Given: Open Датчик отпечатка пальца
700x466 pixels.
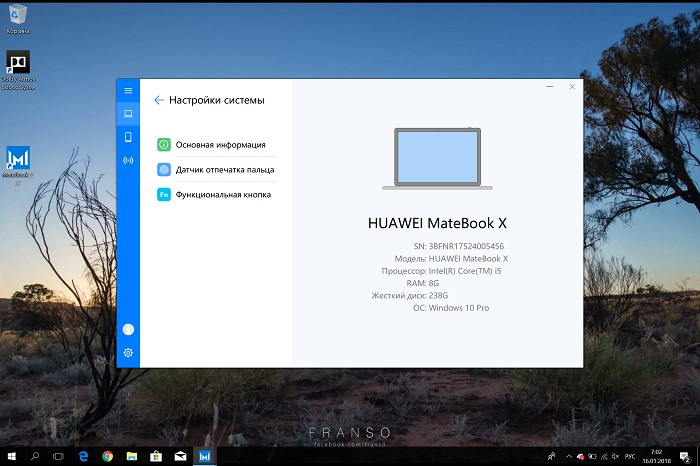Looking at the screenshot, I should (217, 170).
